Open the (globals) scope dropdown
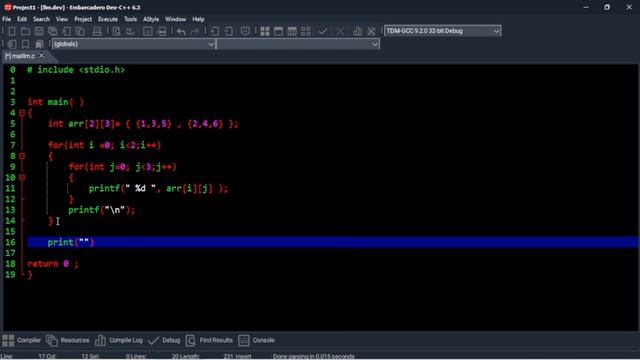 point(133,44)
